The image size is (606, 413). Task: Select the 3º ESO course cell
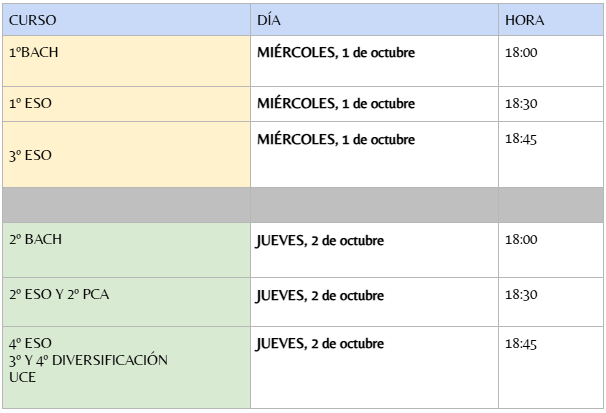(x=29, y=155)
